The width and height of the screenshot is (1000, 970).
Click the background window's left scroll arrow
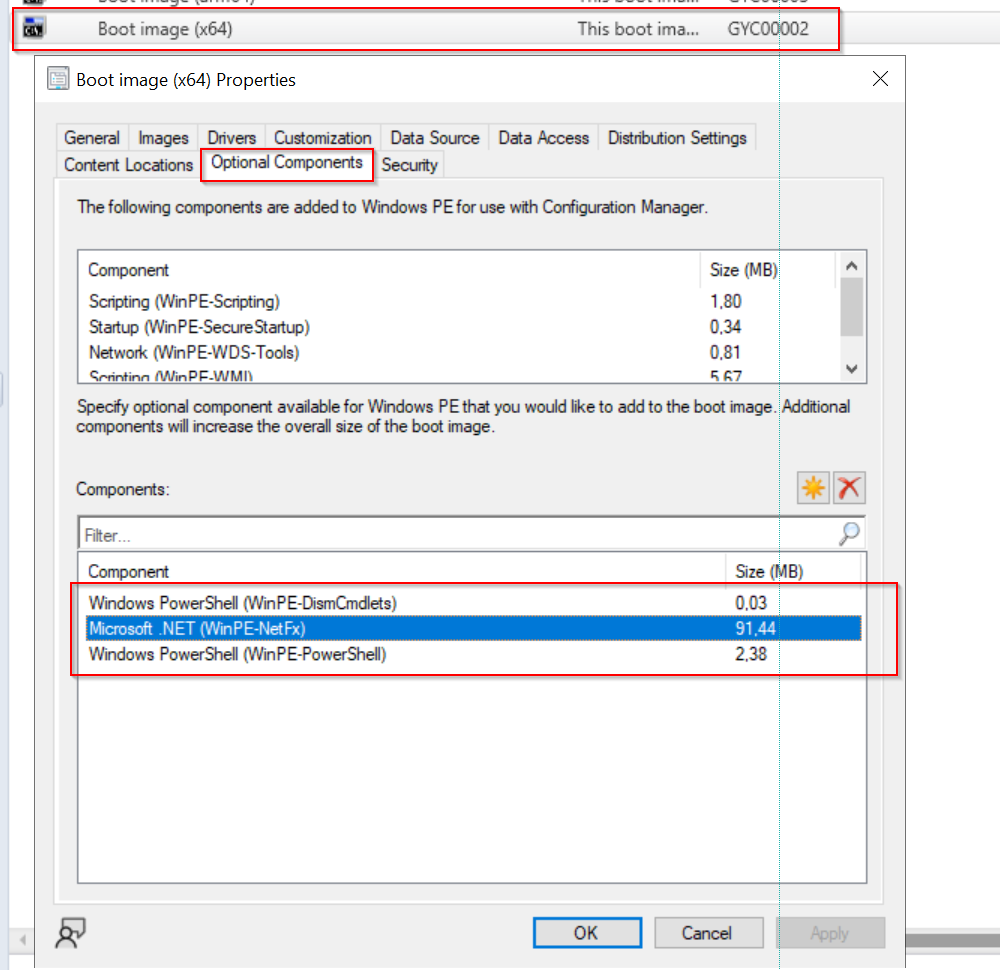tap(23, 940)
